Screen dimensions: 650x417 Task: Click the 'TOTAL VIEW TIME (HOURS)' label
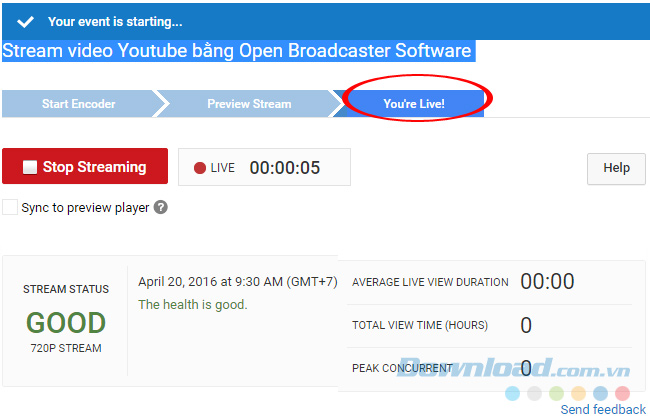[x=420, y=325]
